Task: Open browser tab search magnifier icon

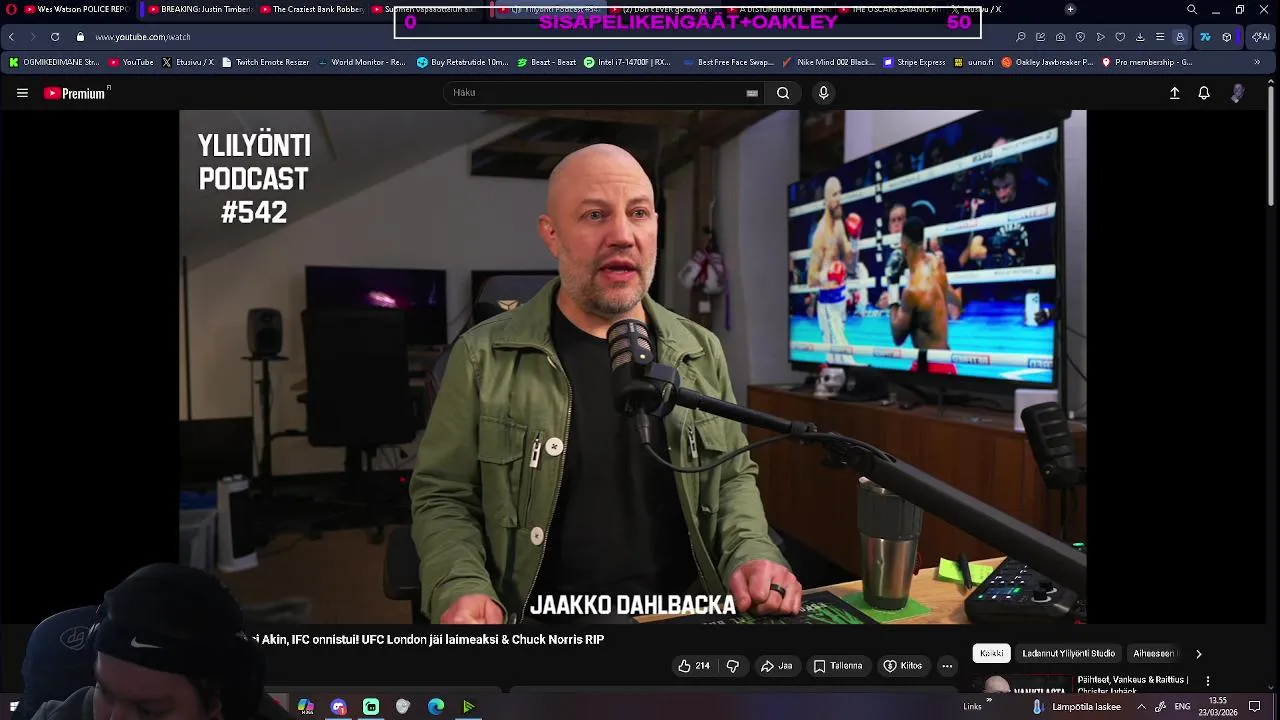Action: click(1191, 10)
